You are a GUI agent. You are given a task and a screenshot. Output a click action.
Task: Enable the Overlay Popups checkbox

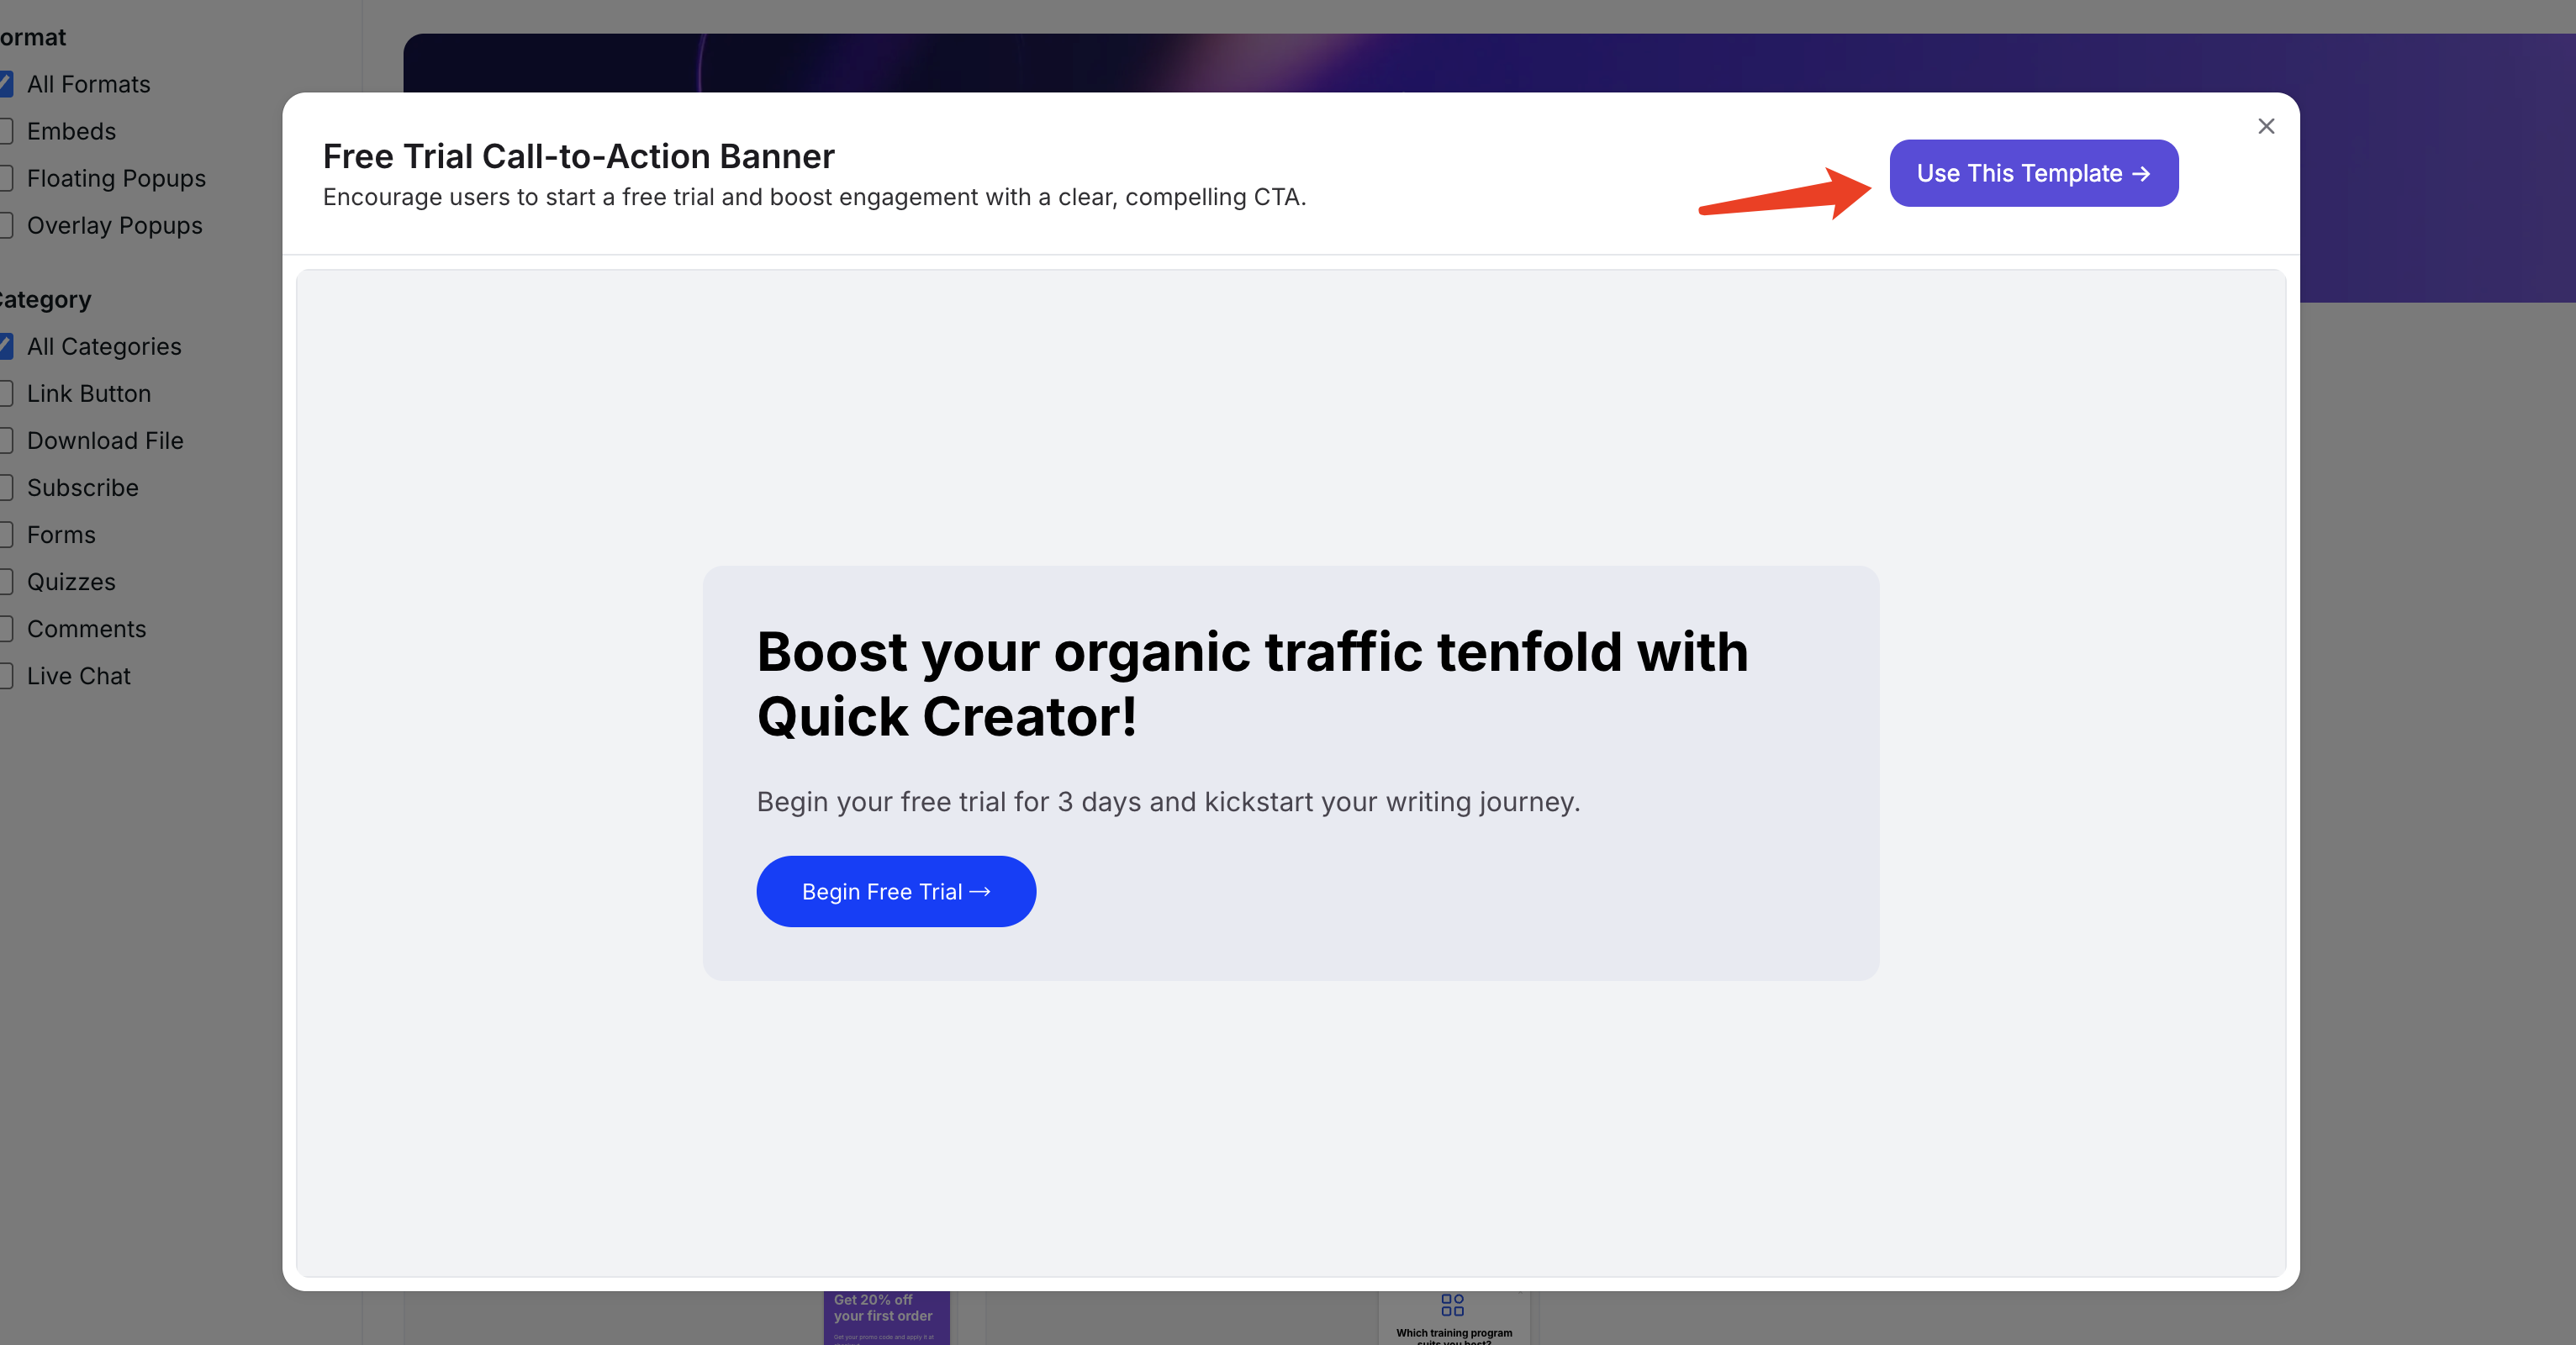pyautogui.click(x=5, y=225)
